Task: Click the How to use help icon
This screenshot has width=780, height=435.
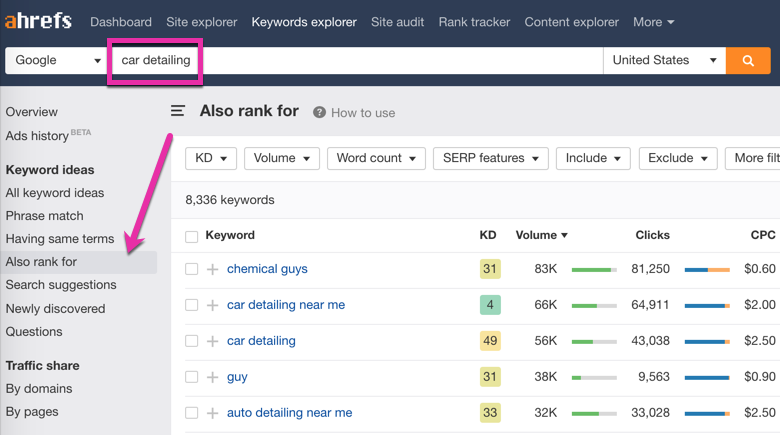Action: pyautogui.click(x=320, y=113)
